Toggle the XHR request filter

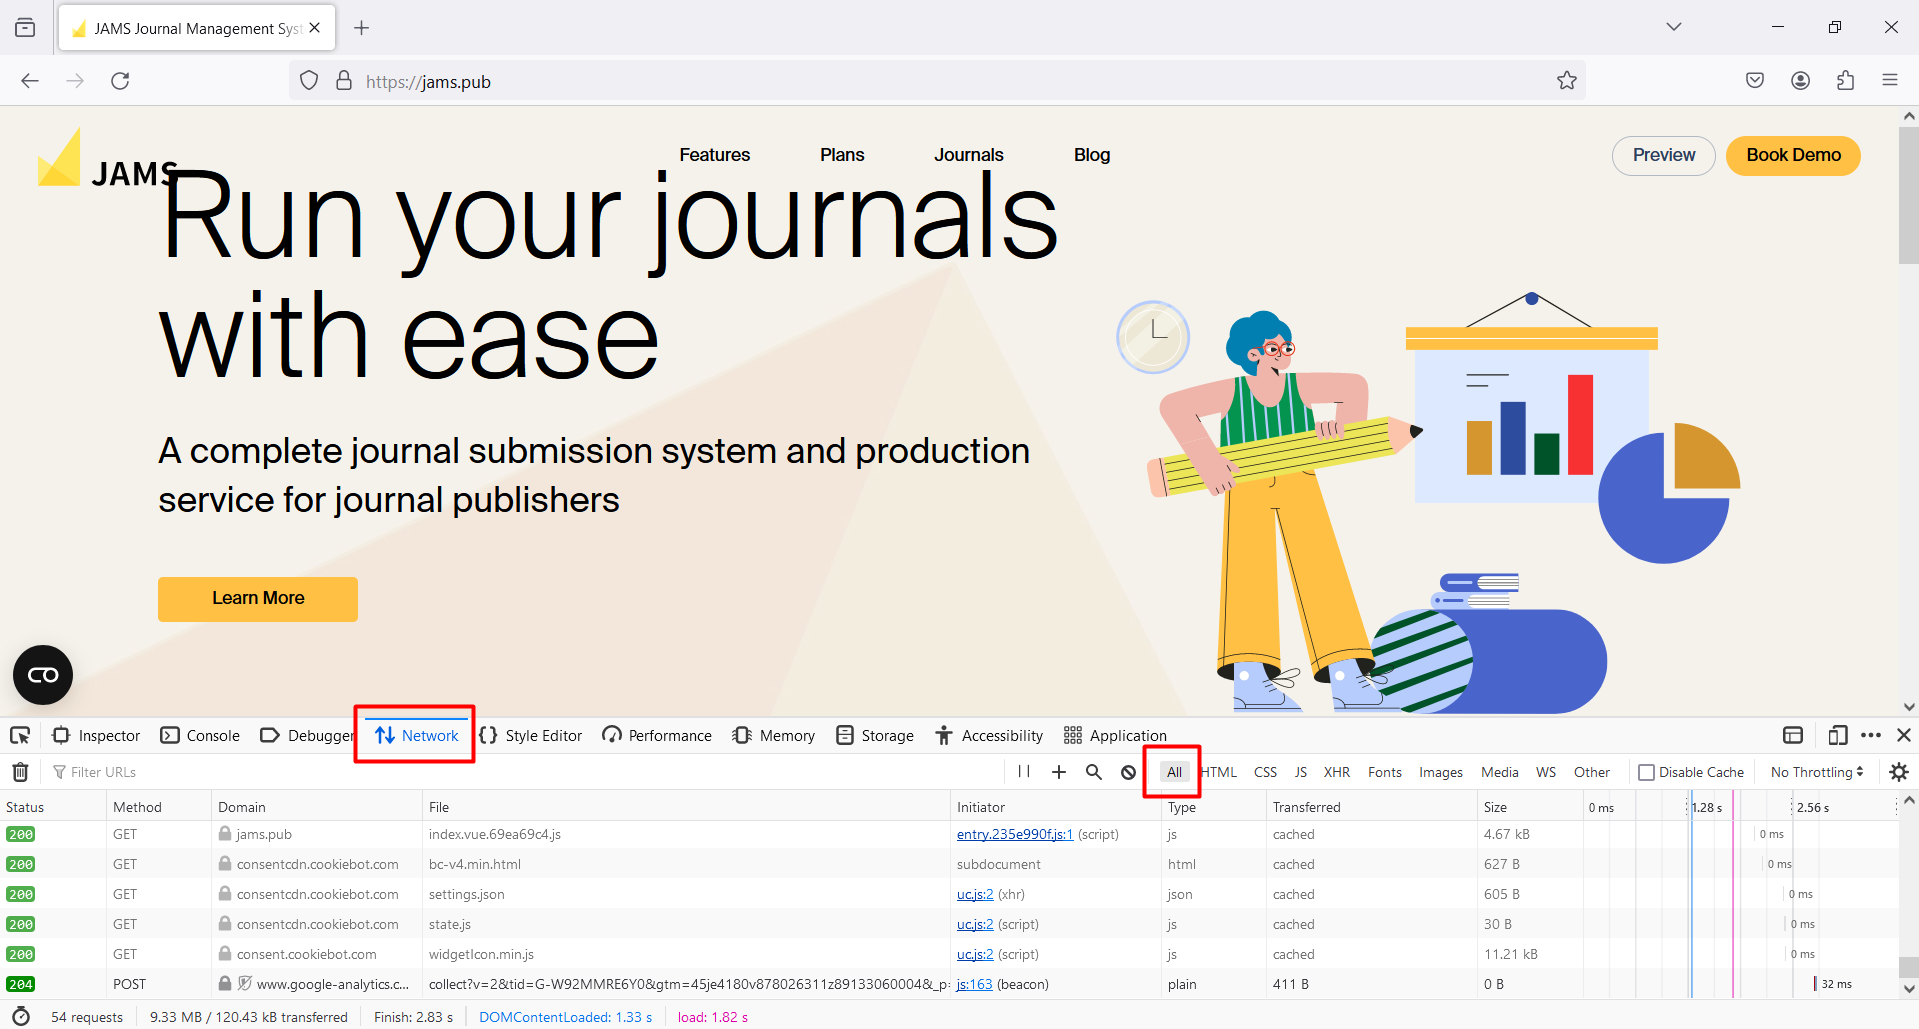pyautogui.click(x=1336, y=772)
